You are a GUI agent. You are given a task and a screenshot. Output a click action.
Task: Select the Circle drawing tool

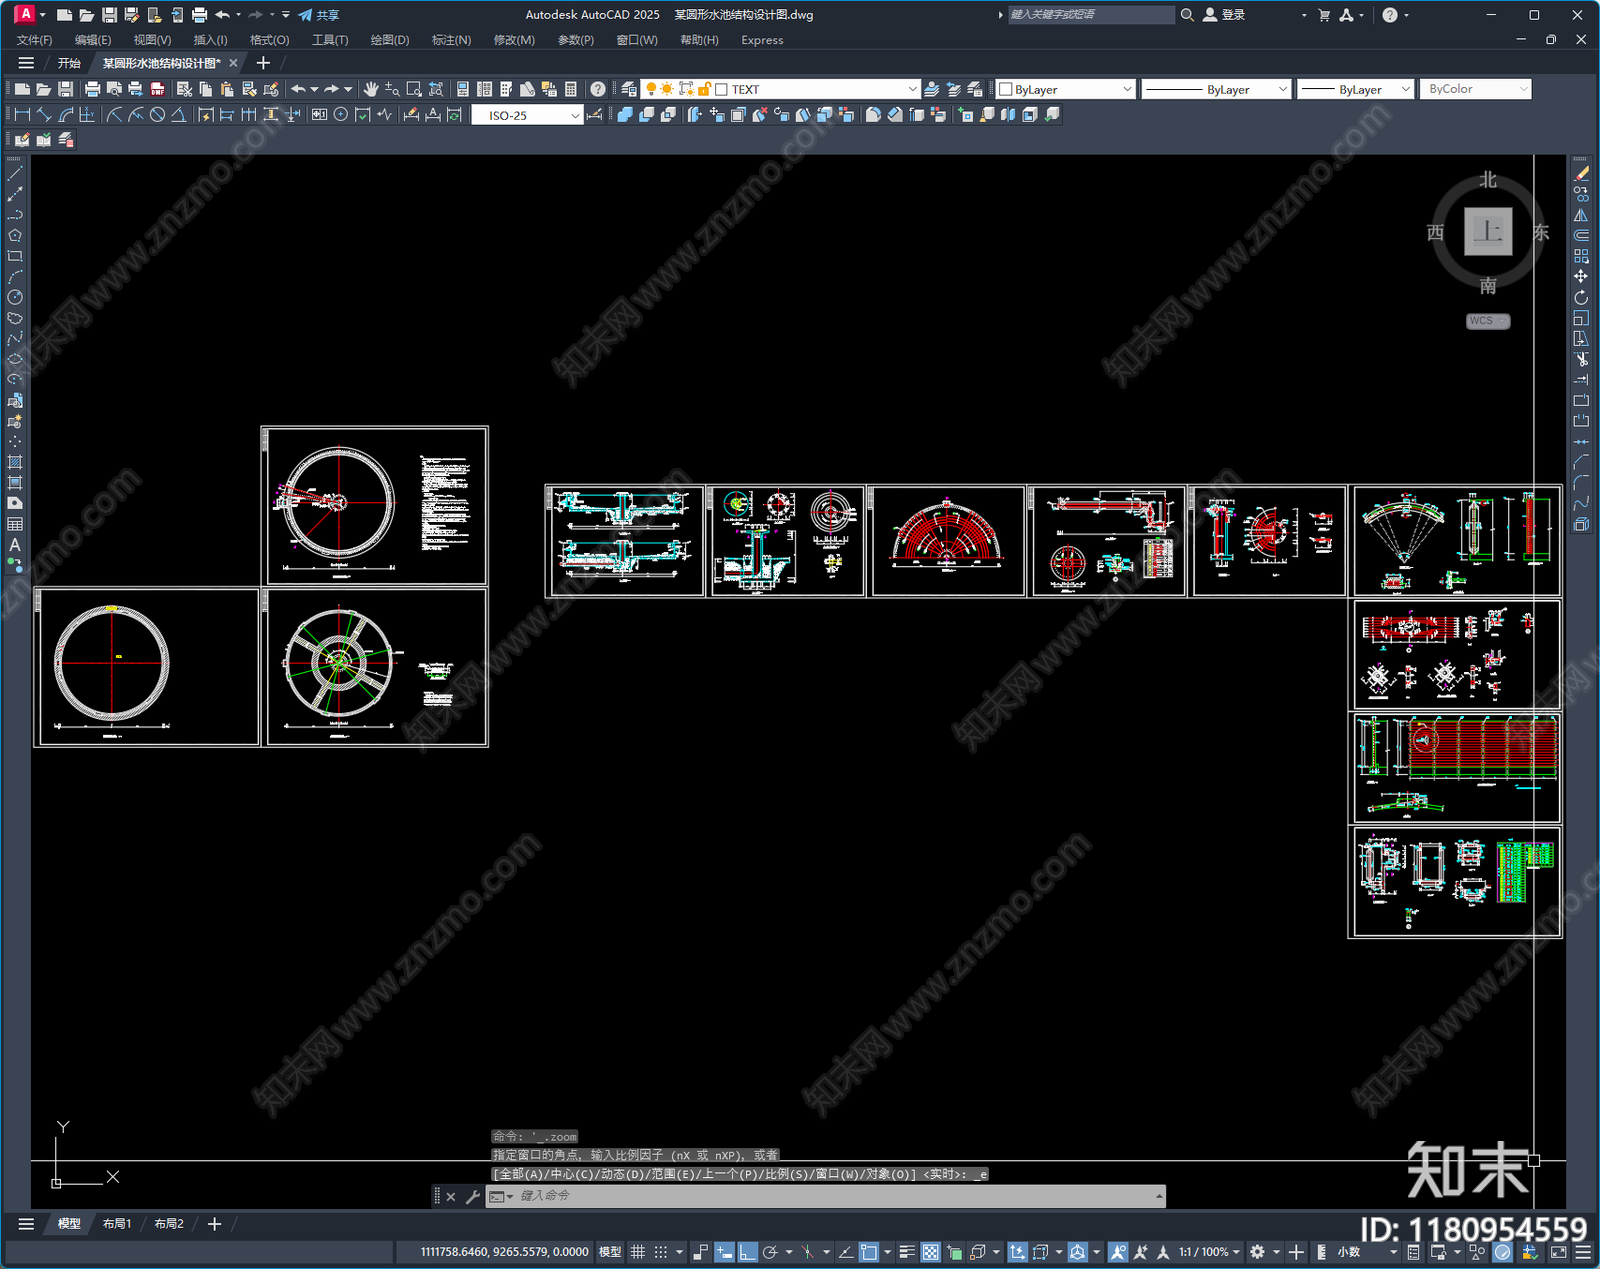(15, 297)
